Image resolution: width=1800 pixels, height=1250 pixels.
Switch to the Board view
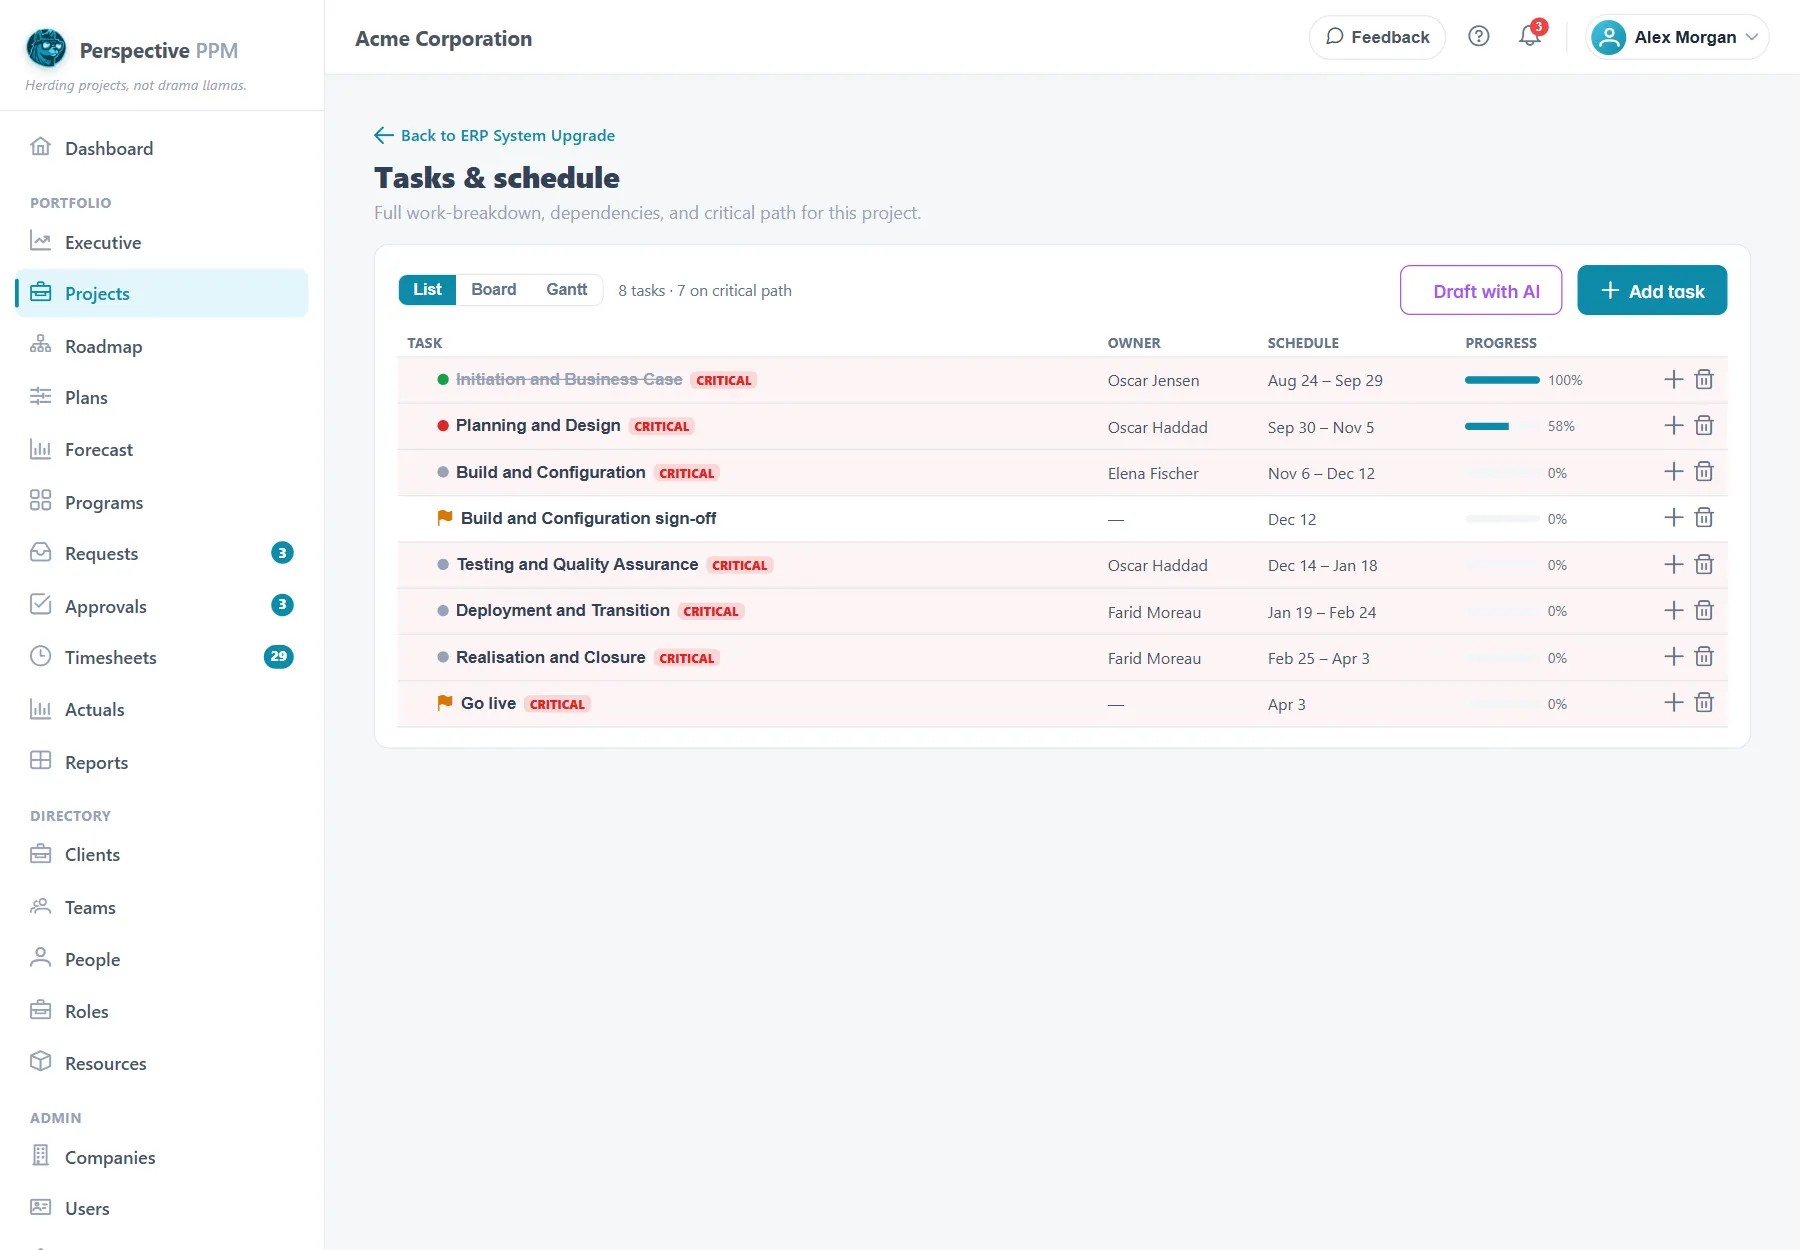494,290
